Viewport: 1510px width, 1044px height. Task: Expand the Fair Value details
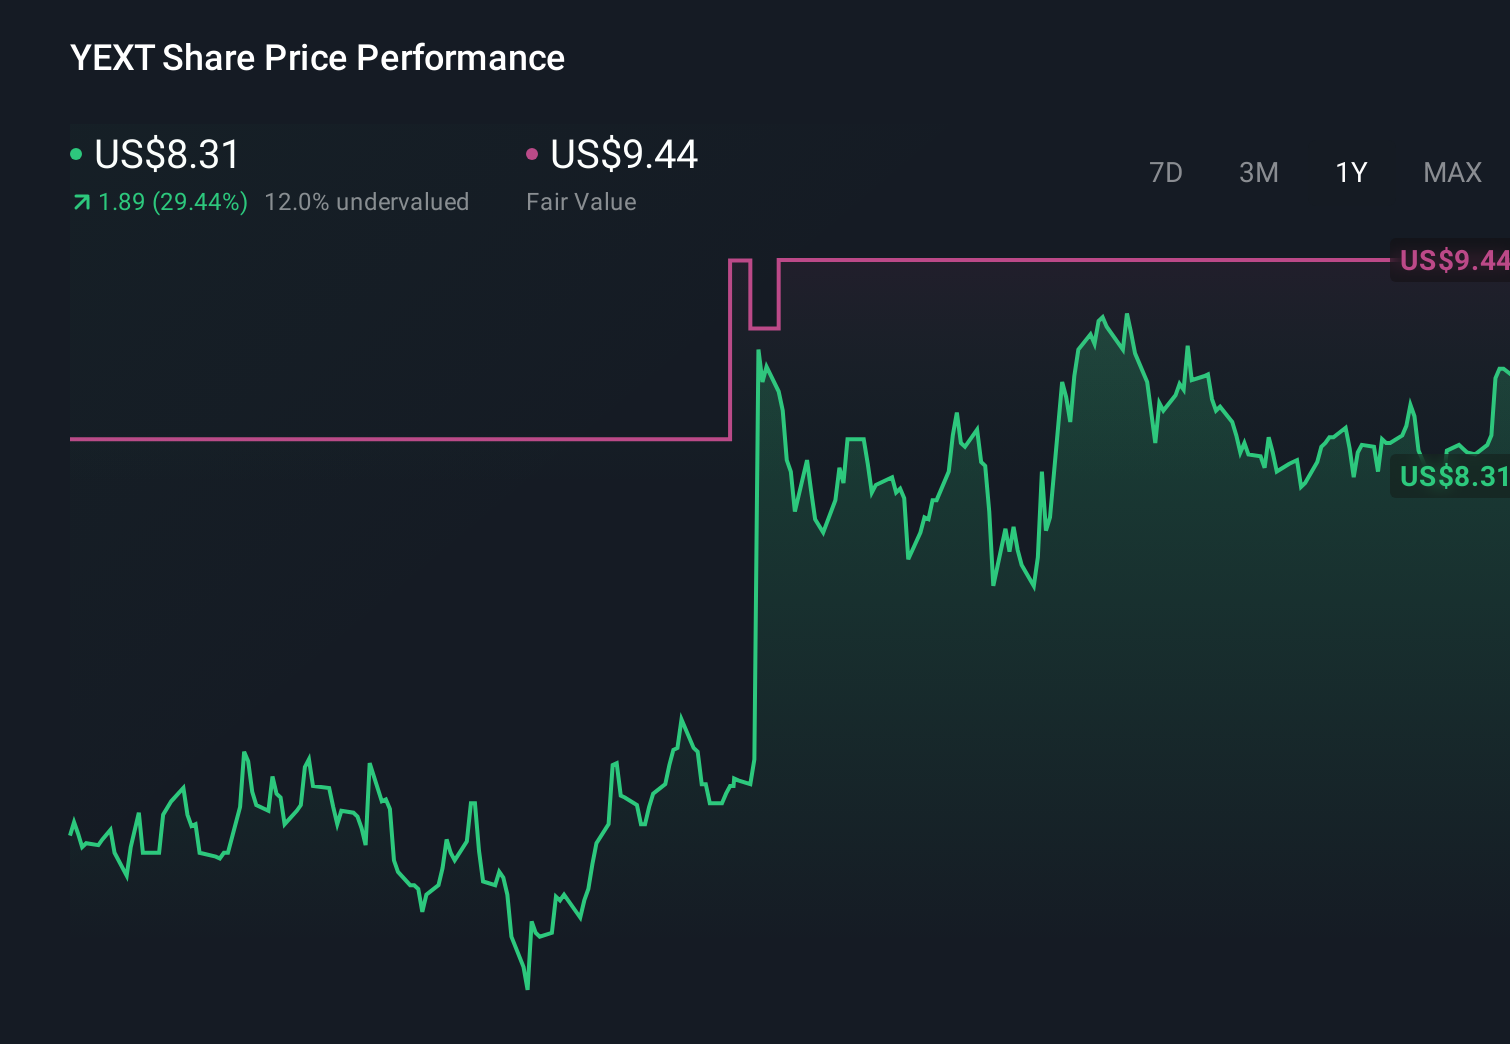pyautogui.click(x=581, y=201)
